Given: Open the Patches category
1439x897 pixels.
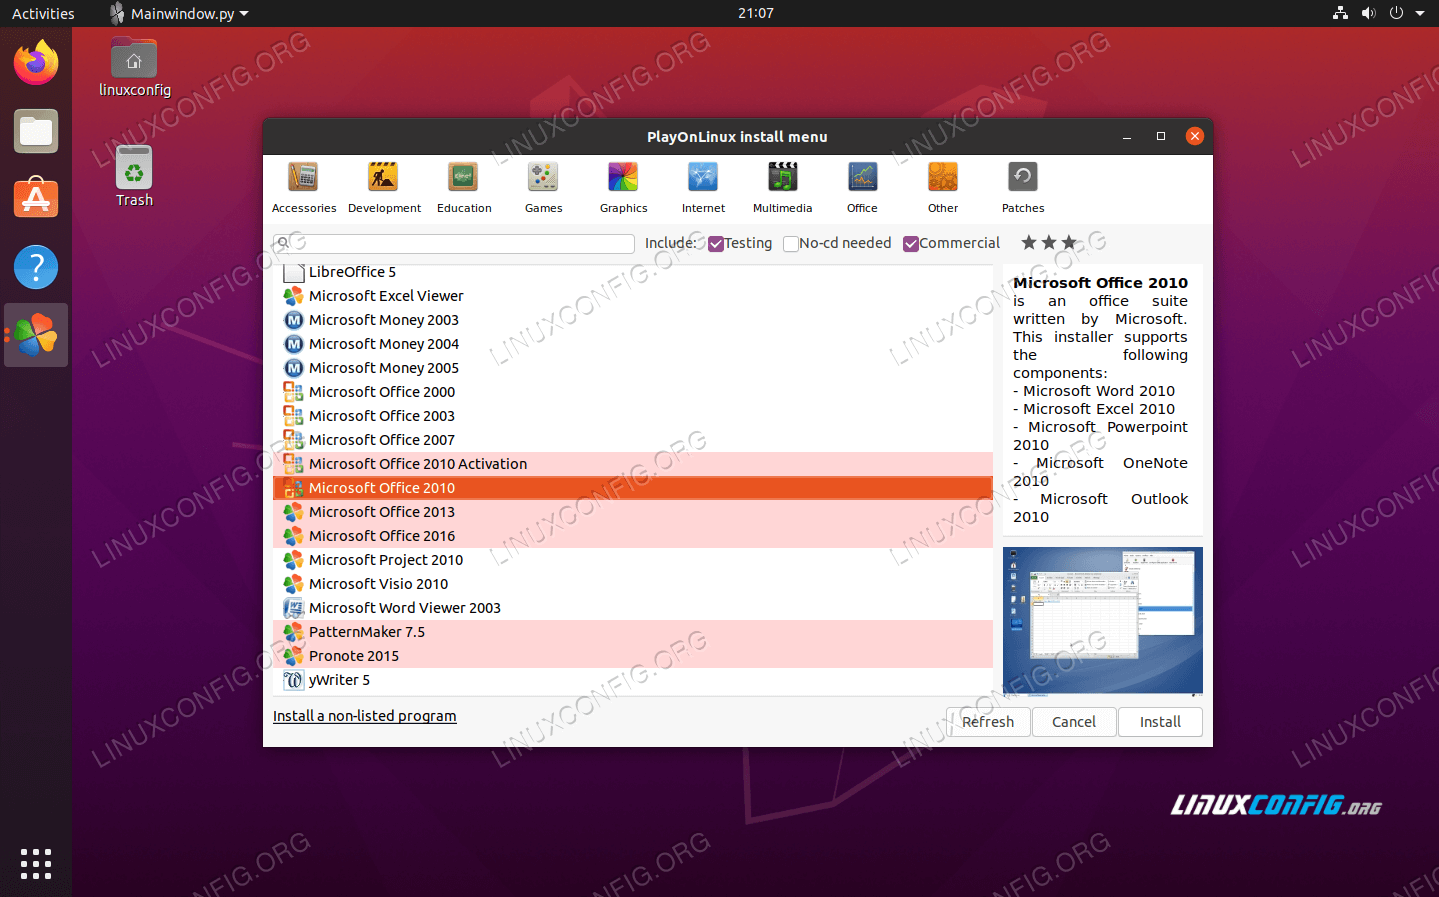Looking at the screenshot, I should [1023, 188].
